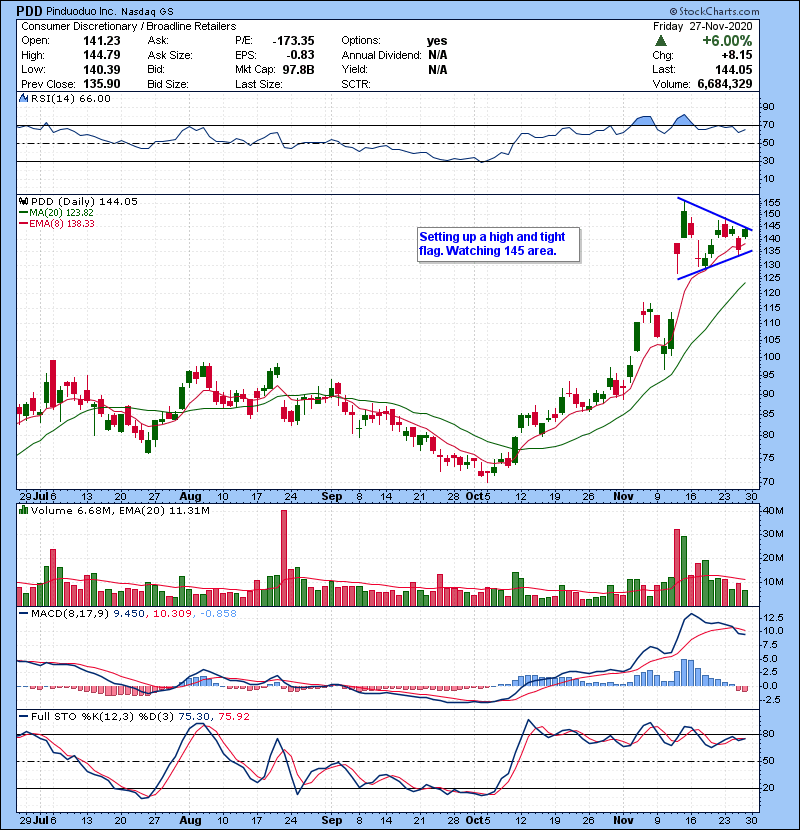This screenshot has height=830, width=800.
Task: Click the Nov label on price chart axis
Action: tap(623, 497)
